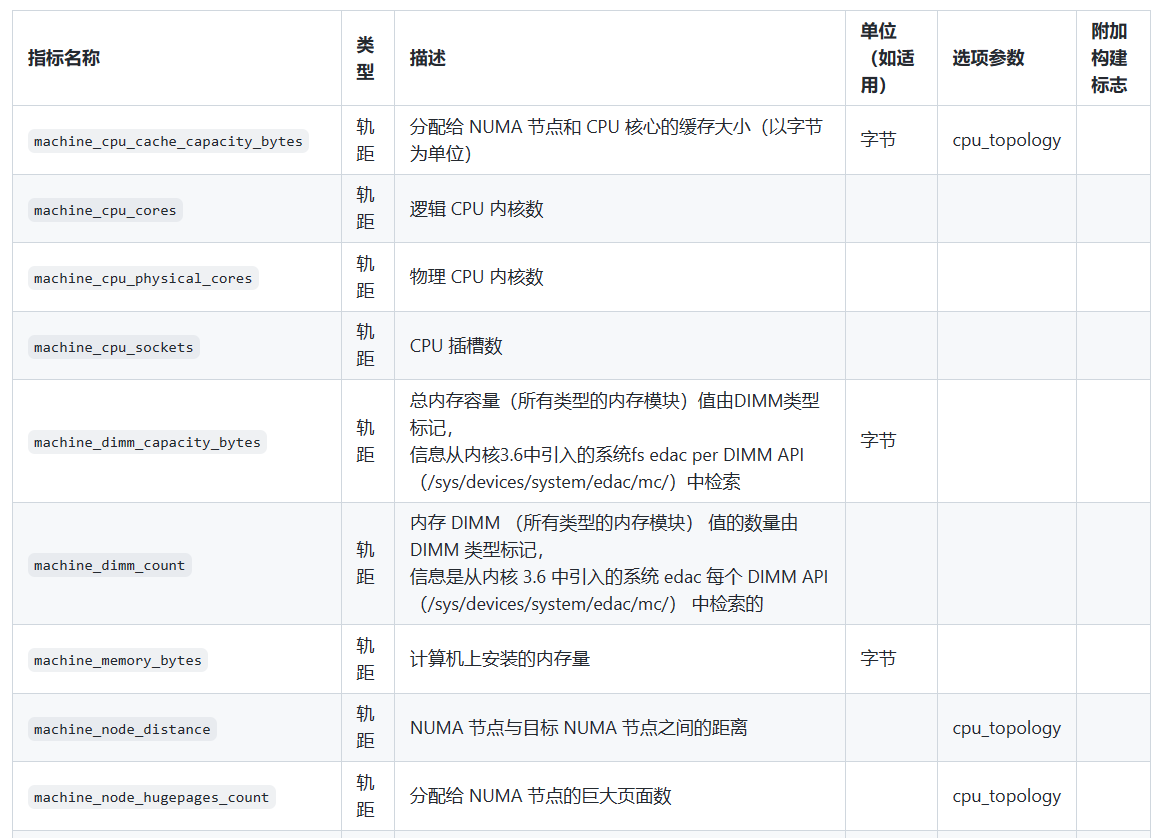This screenshot has width=1160, height=838.
Task: Click 轨距 type in machine_memory_bytes row
Action: (365, 659)
